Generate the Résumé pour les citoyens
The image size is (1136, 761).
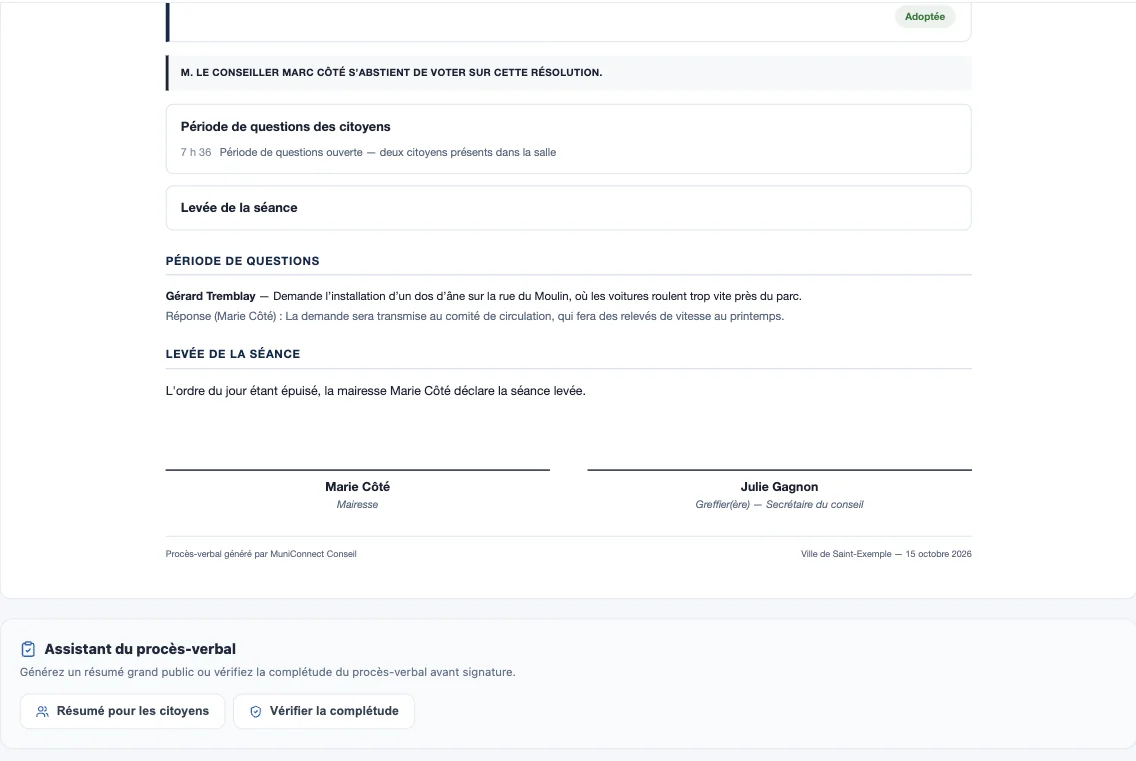[122, 711]
